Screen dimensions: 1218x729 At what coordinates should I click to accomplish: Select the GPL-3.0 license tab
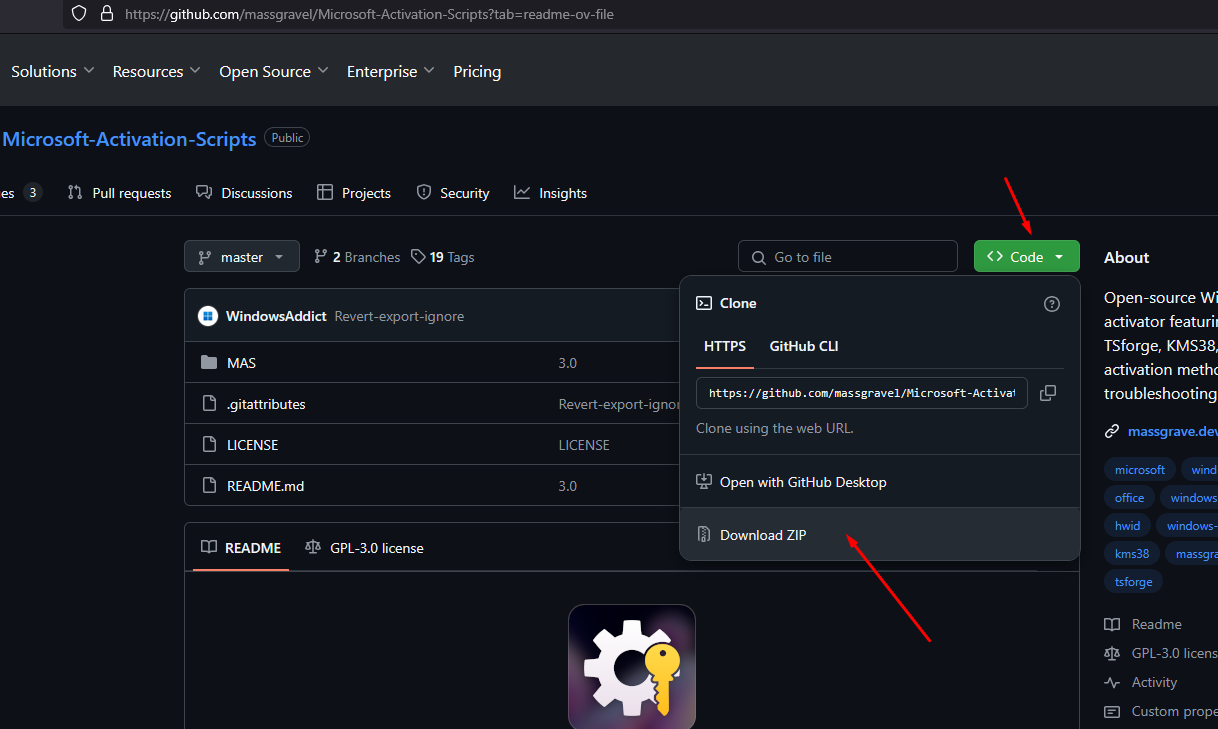(365, 548)
